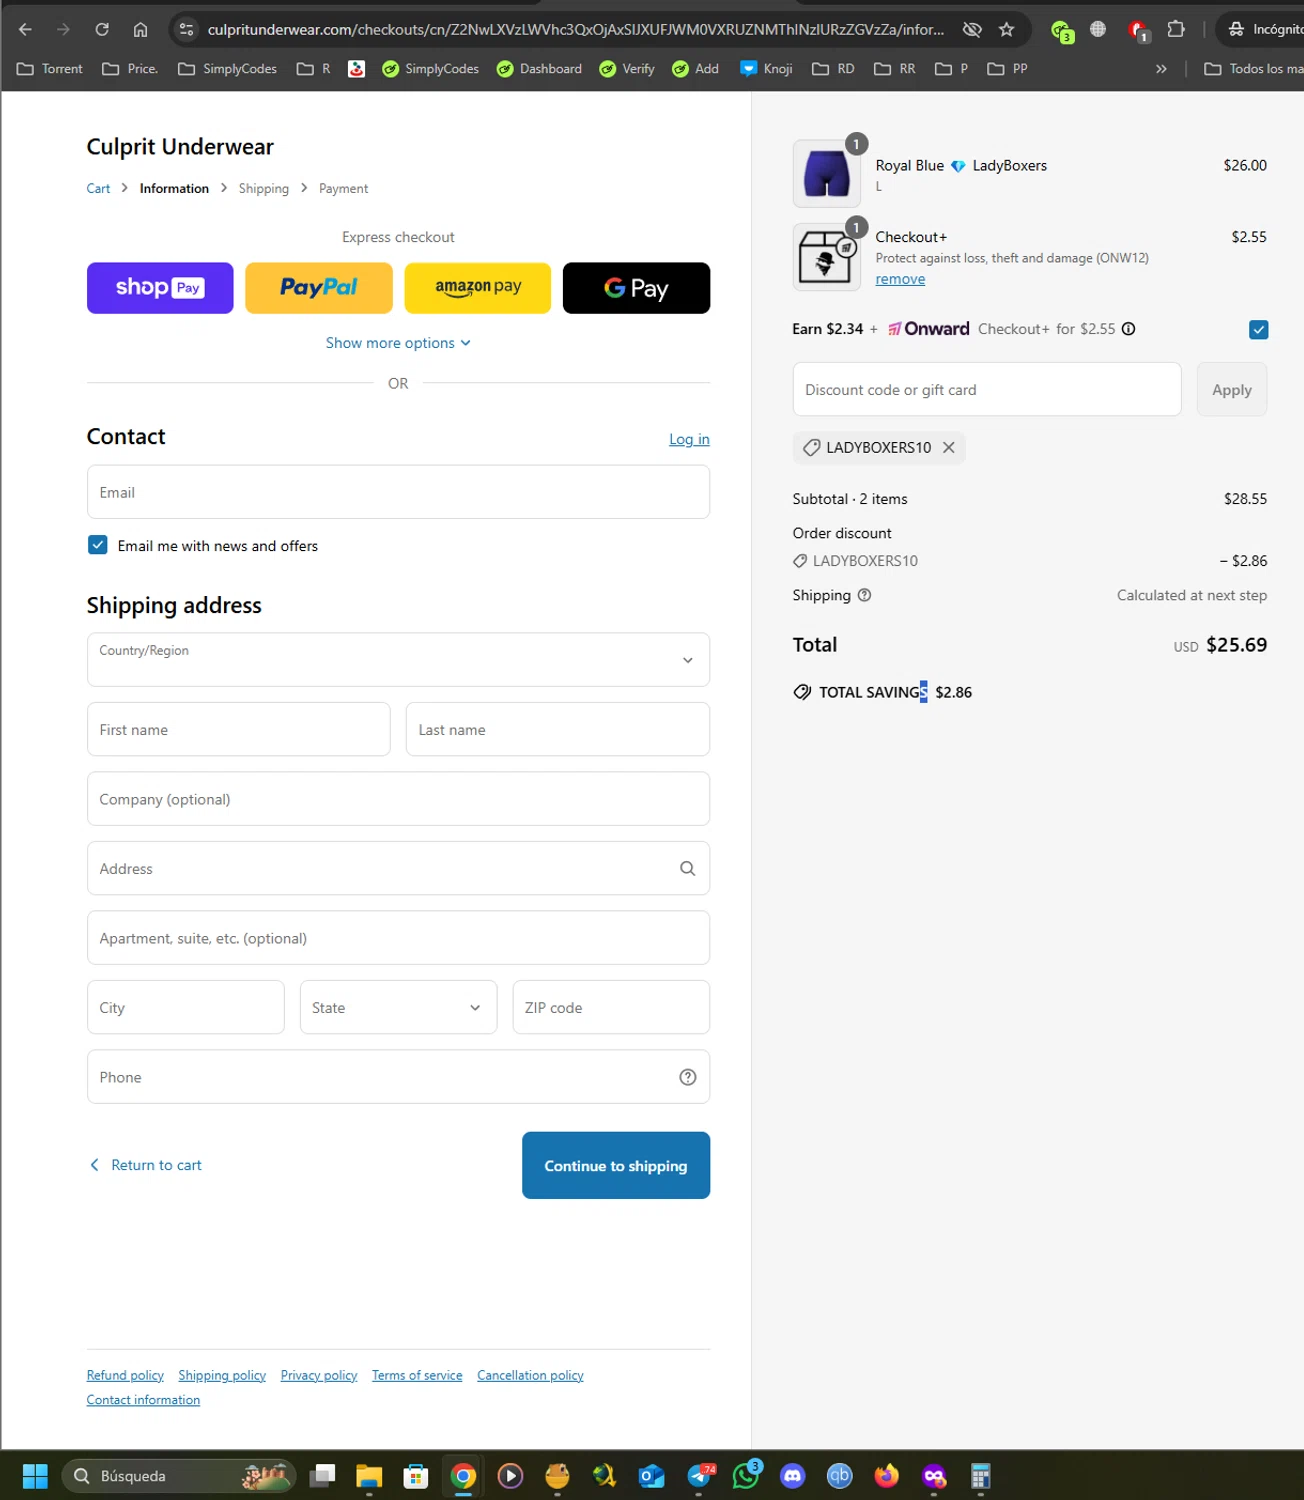The width and height of the screenshot is (1304, 1500).
Task: Pay with the Amazon Pay button
Action: pos(478,288)
